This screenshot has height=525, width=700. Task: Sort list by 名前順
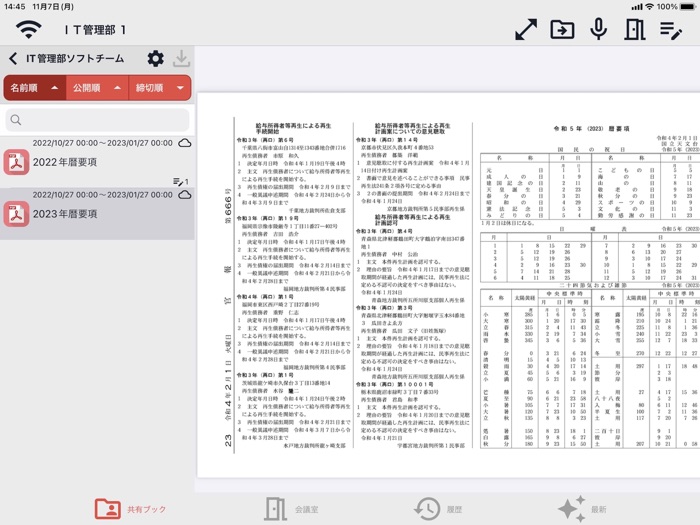click(35, 88)
